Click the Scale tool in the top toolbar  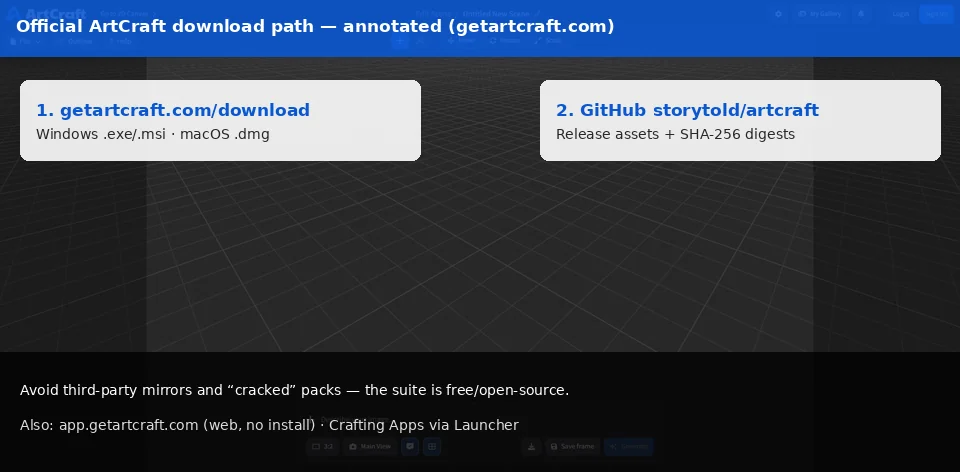(x=548, y=41)
